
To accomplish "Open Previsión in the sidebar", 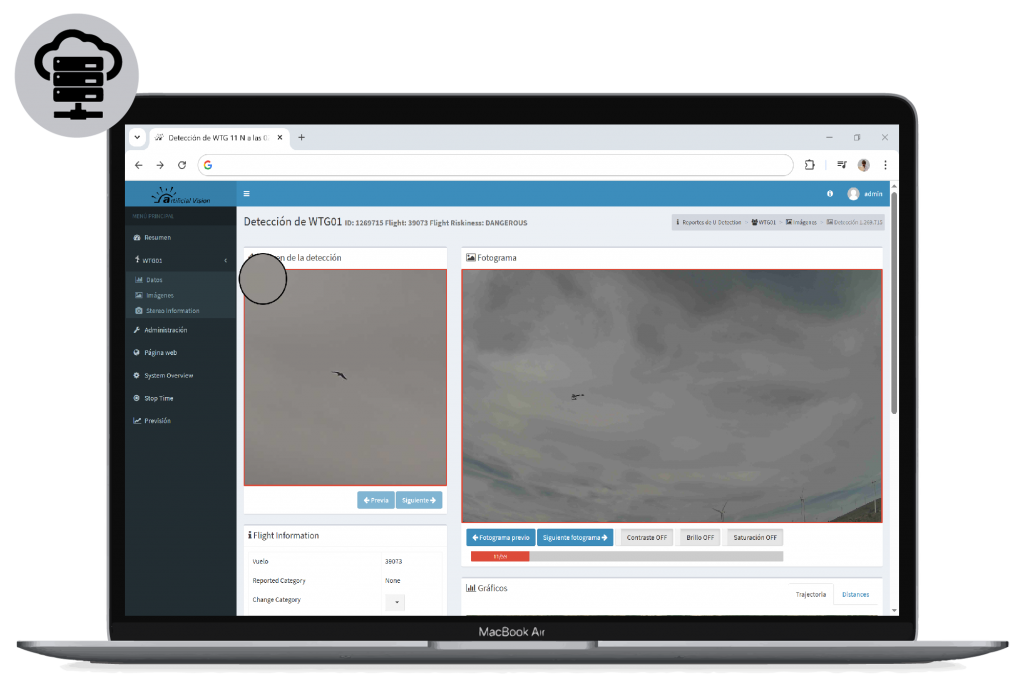I will coord(157,421).
